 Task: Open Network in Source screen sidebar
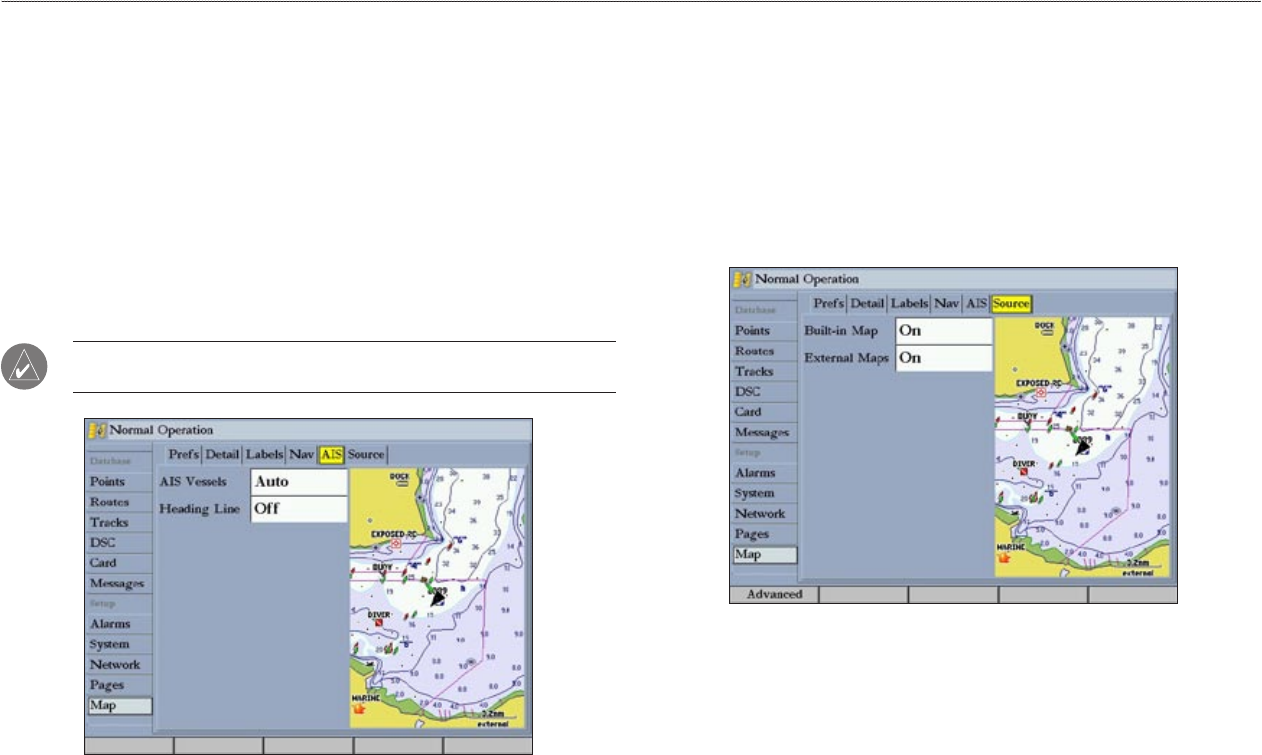tap(764, 514)
